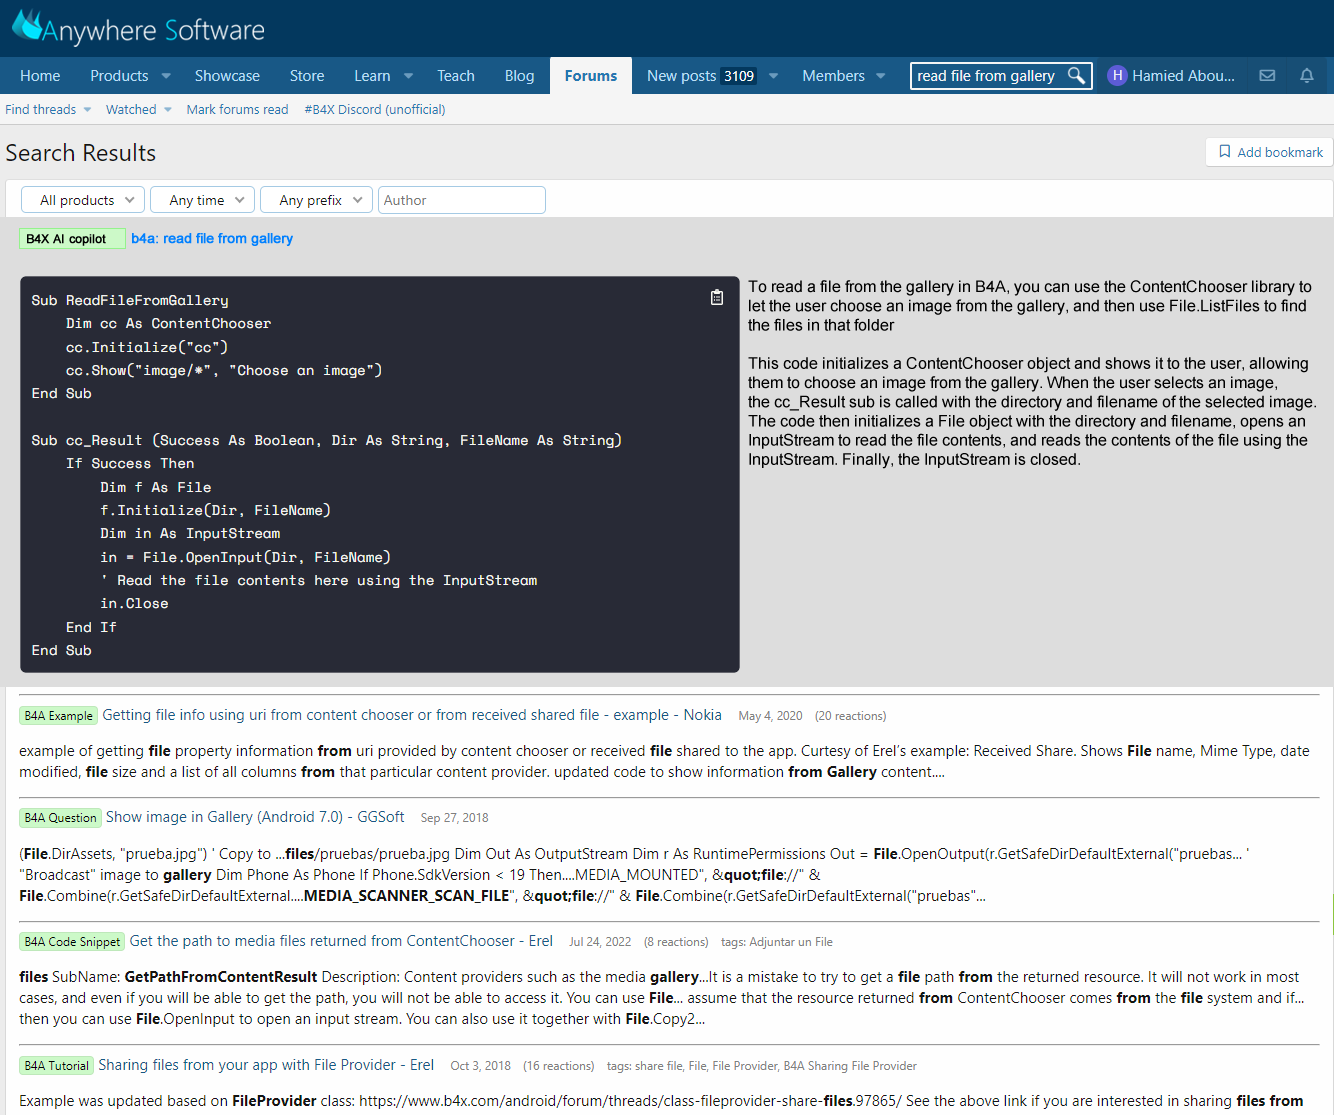The height and width of the screenshot is (1115, 1334).
Task: Open the Products tab
Action: (x=119, y=76)
